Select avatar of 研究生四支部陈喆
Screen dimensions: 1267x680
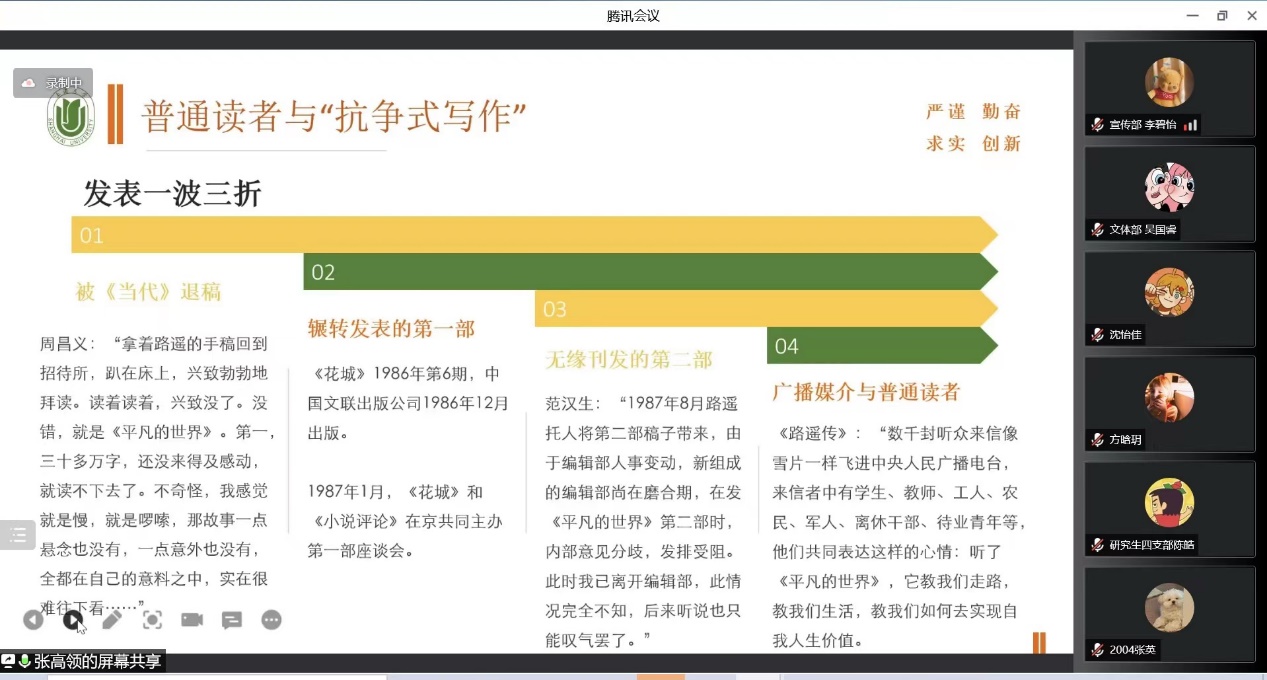tap(1169, 502)
